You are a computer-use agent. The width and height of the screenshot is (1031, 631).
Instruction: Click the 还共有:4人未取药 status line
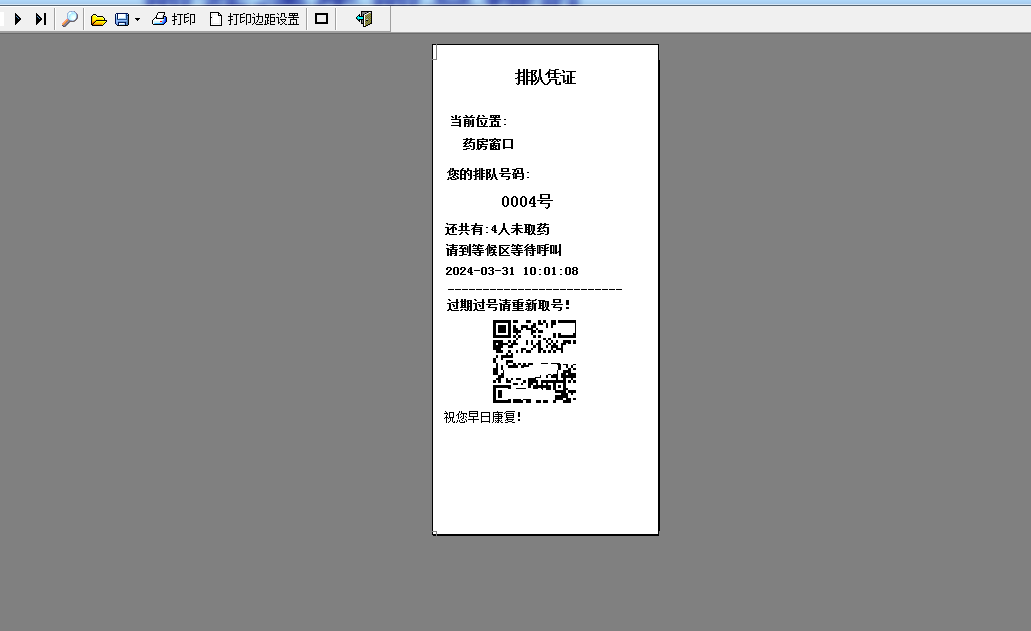pyautogui.click(x=500, y=228)
